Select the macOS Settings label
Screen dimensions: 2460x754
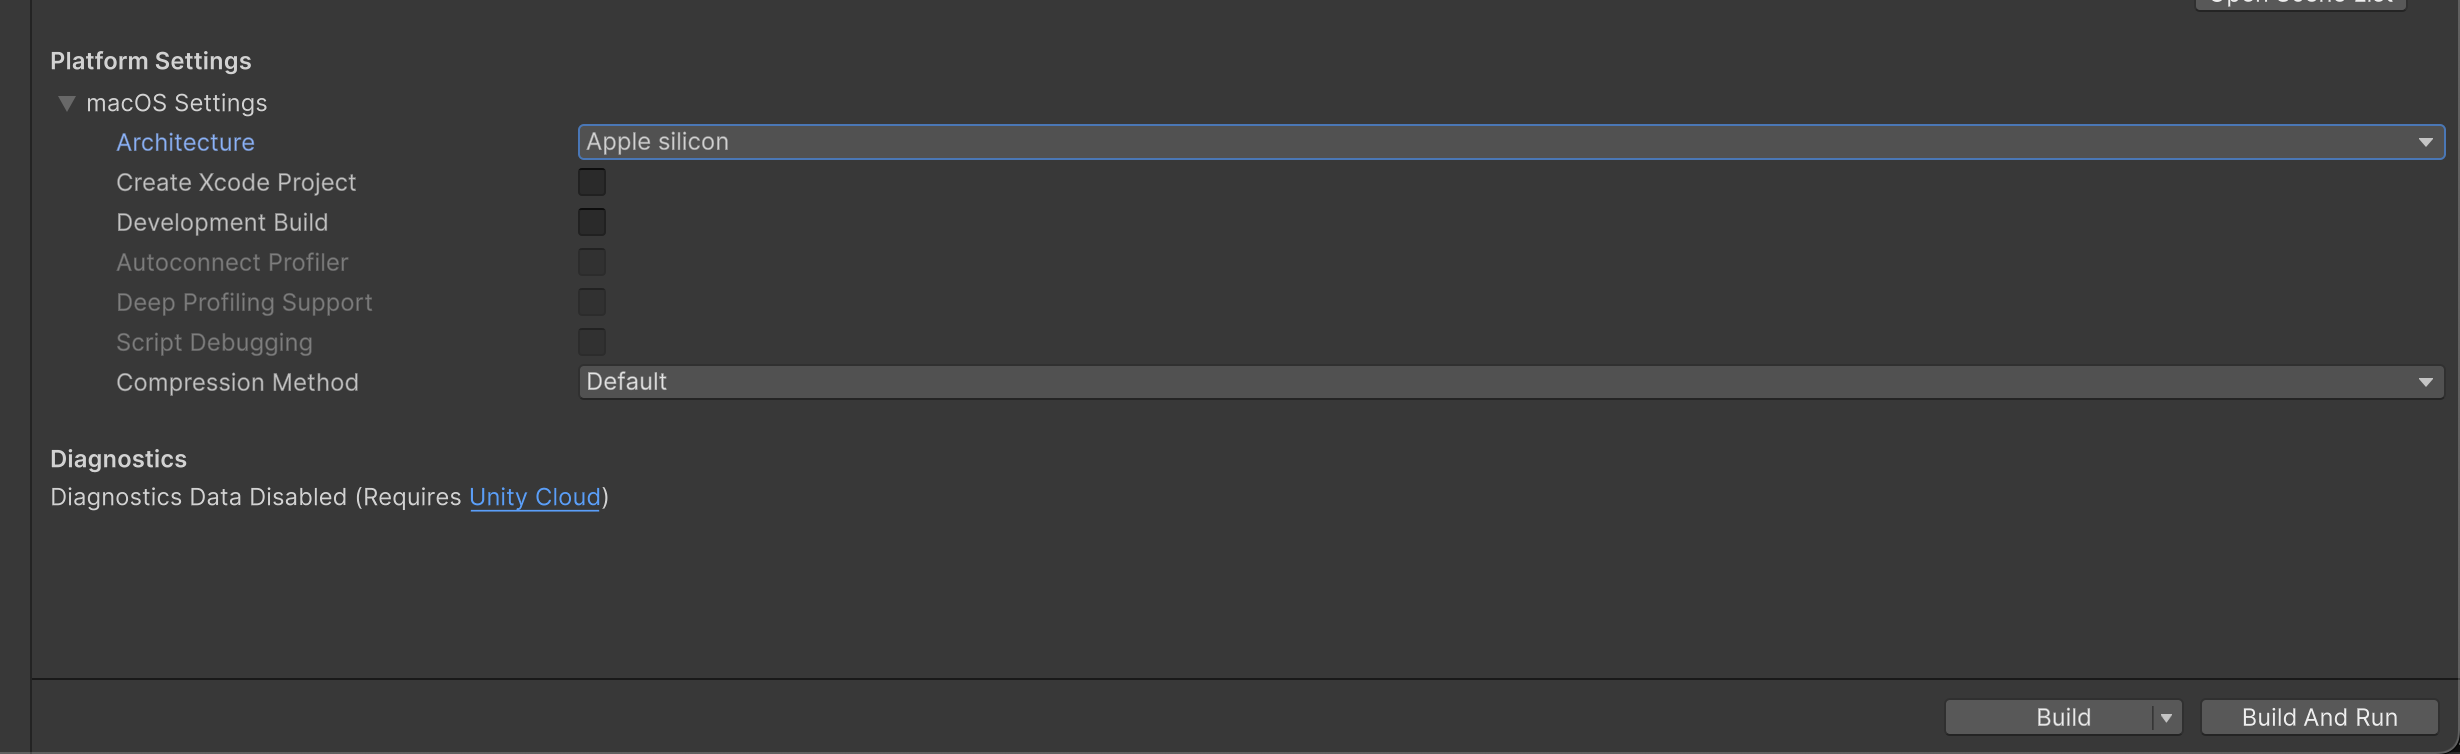click(177, 103)
